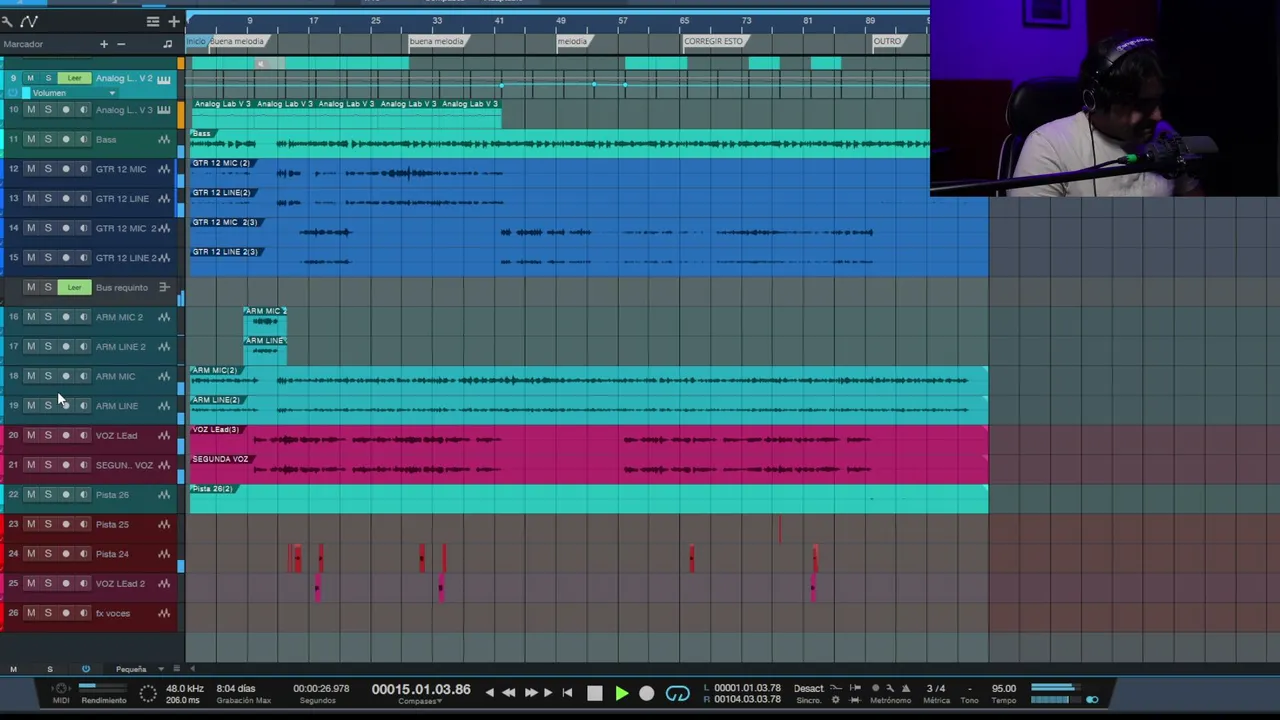Viewport: 1280px width, 720px height.
Task: Click loop start L 00001.01.03.78 field
Action: click(x=746, y=688)
